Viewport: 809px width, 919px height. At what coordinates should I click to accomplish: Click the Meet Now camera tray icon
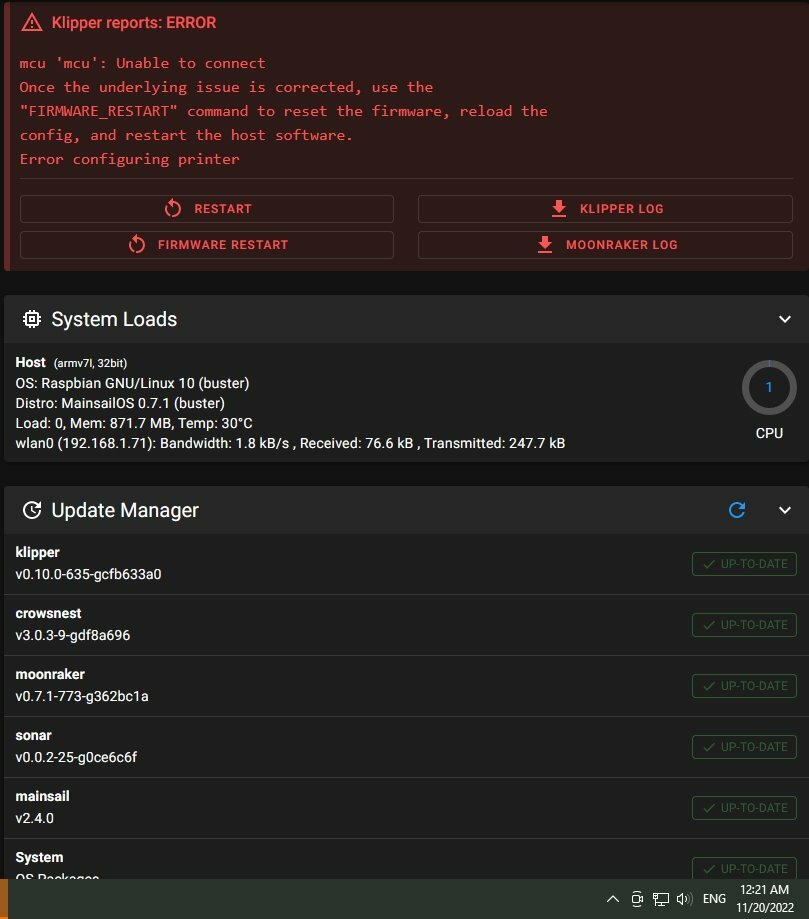pos(637,898)
